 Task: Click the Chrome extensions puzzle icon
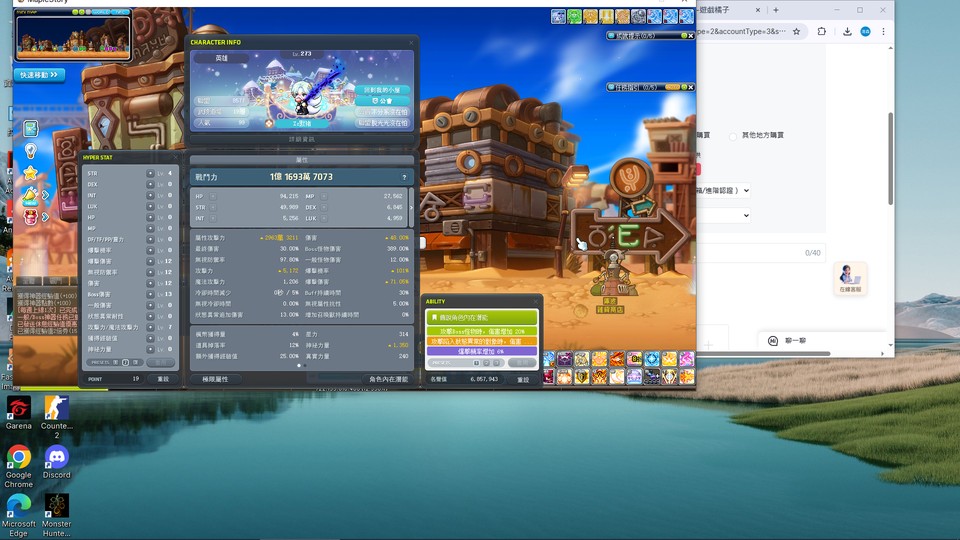tap(822, 31)
